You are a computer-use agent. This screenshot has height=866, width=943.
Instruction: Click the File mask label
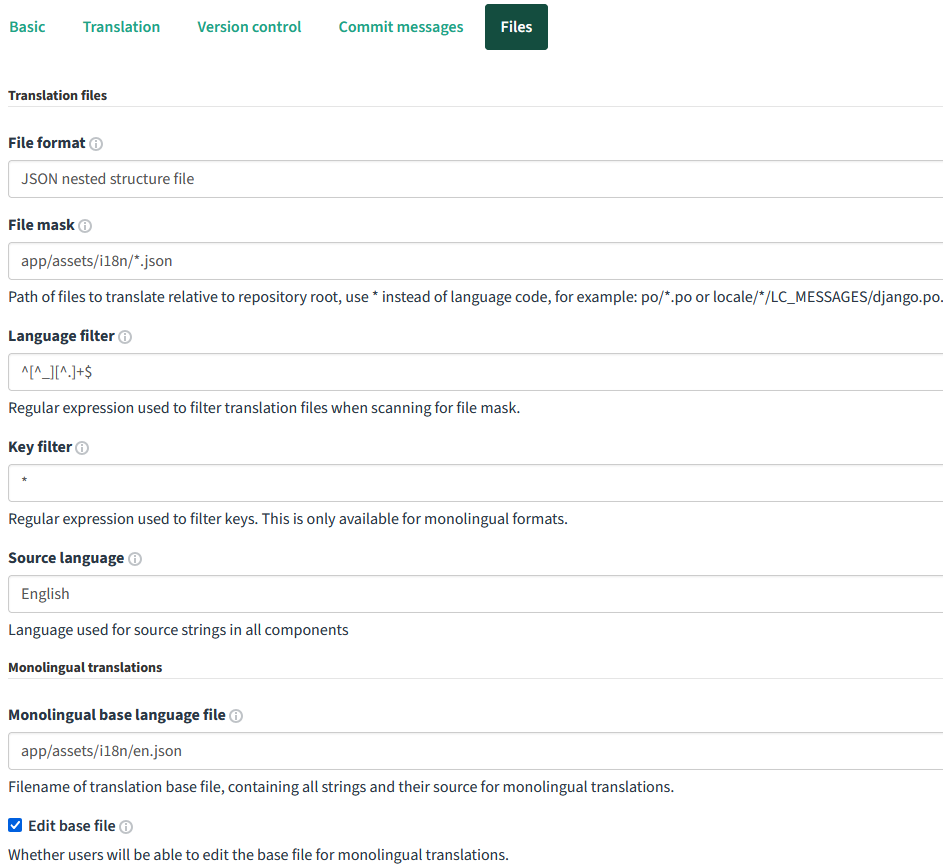pyautogui.click(x=41, y=225)
